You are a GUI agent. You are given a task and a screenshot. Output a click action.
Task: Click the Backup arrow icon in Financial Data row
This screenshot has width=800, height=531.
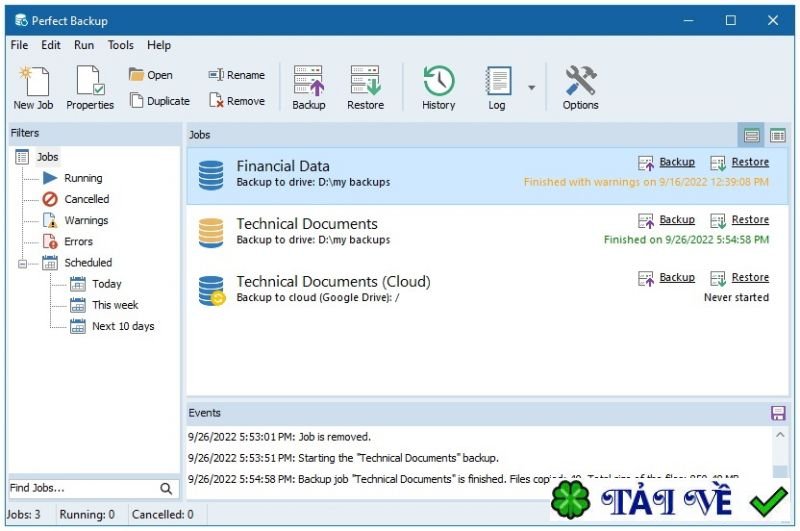click(646, 163)
